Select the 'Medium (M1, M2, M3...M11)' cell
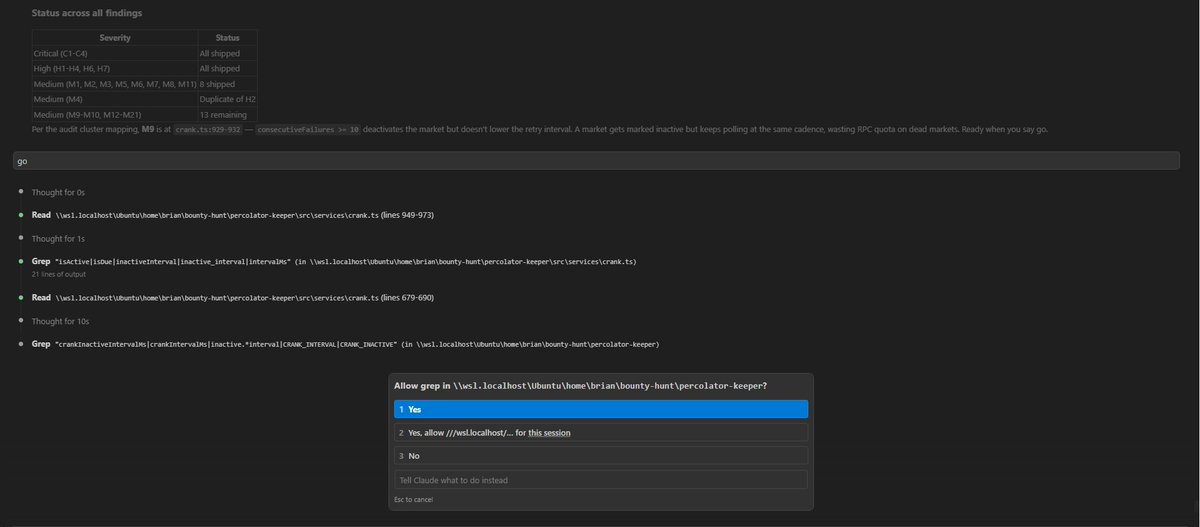Image resolution: width=1200 pixels, height=527 pixels. (115, 84)
